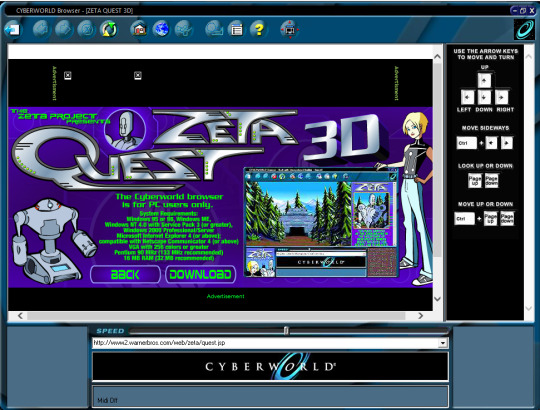540x410 pixels.
Task: Open Help with yellow question mark
Action: tap(259, 29)
